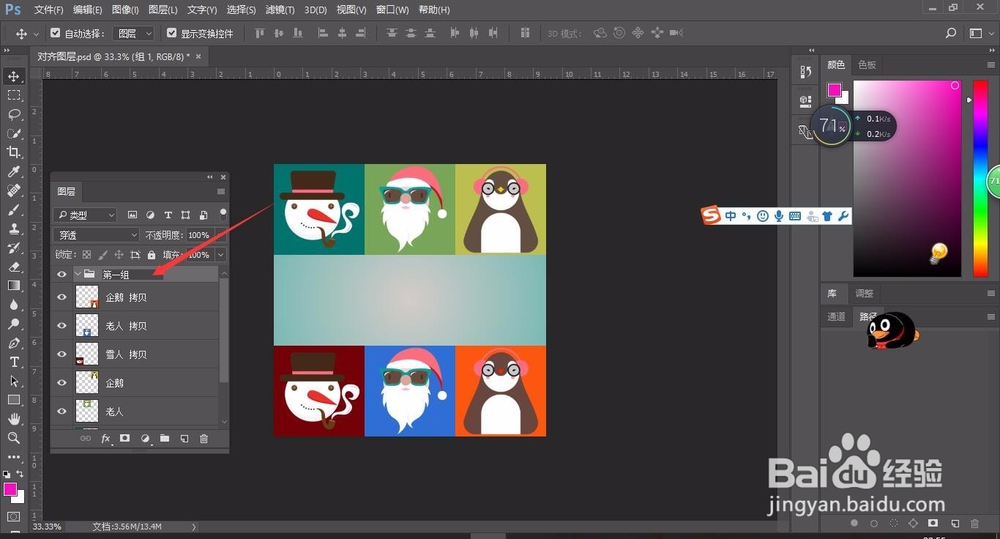Select the Eyedropper tool
This screenshot has width=1000, height=539.
[x=13, y=172]
